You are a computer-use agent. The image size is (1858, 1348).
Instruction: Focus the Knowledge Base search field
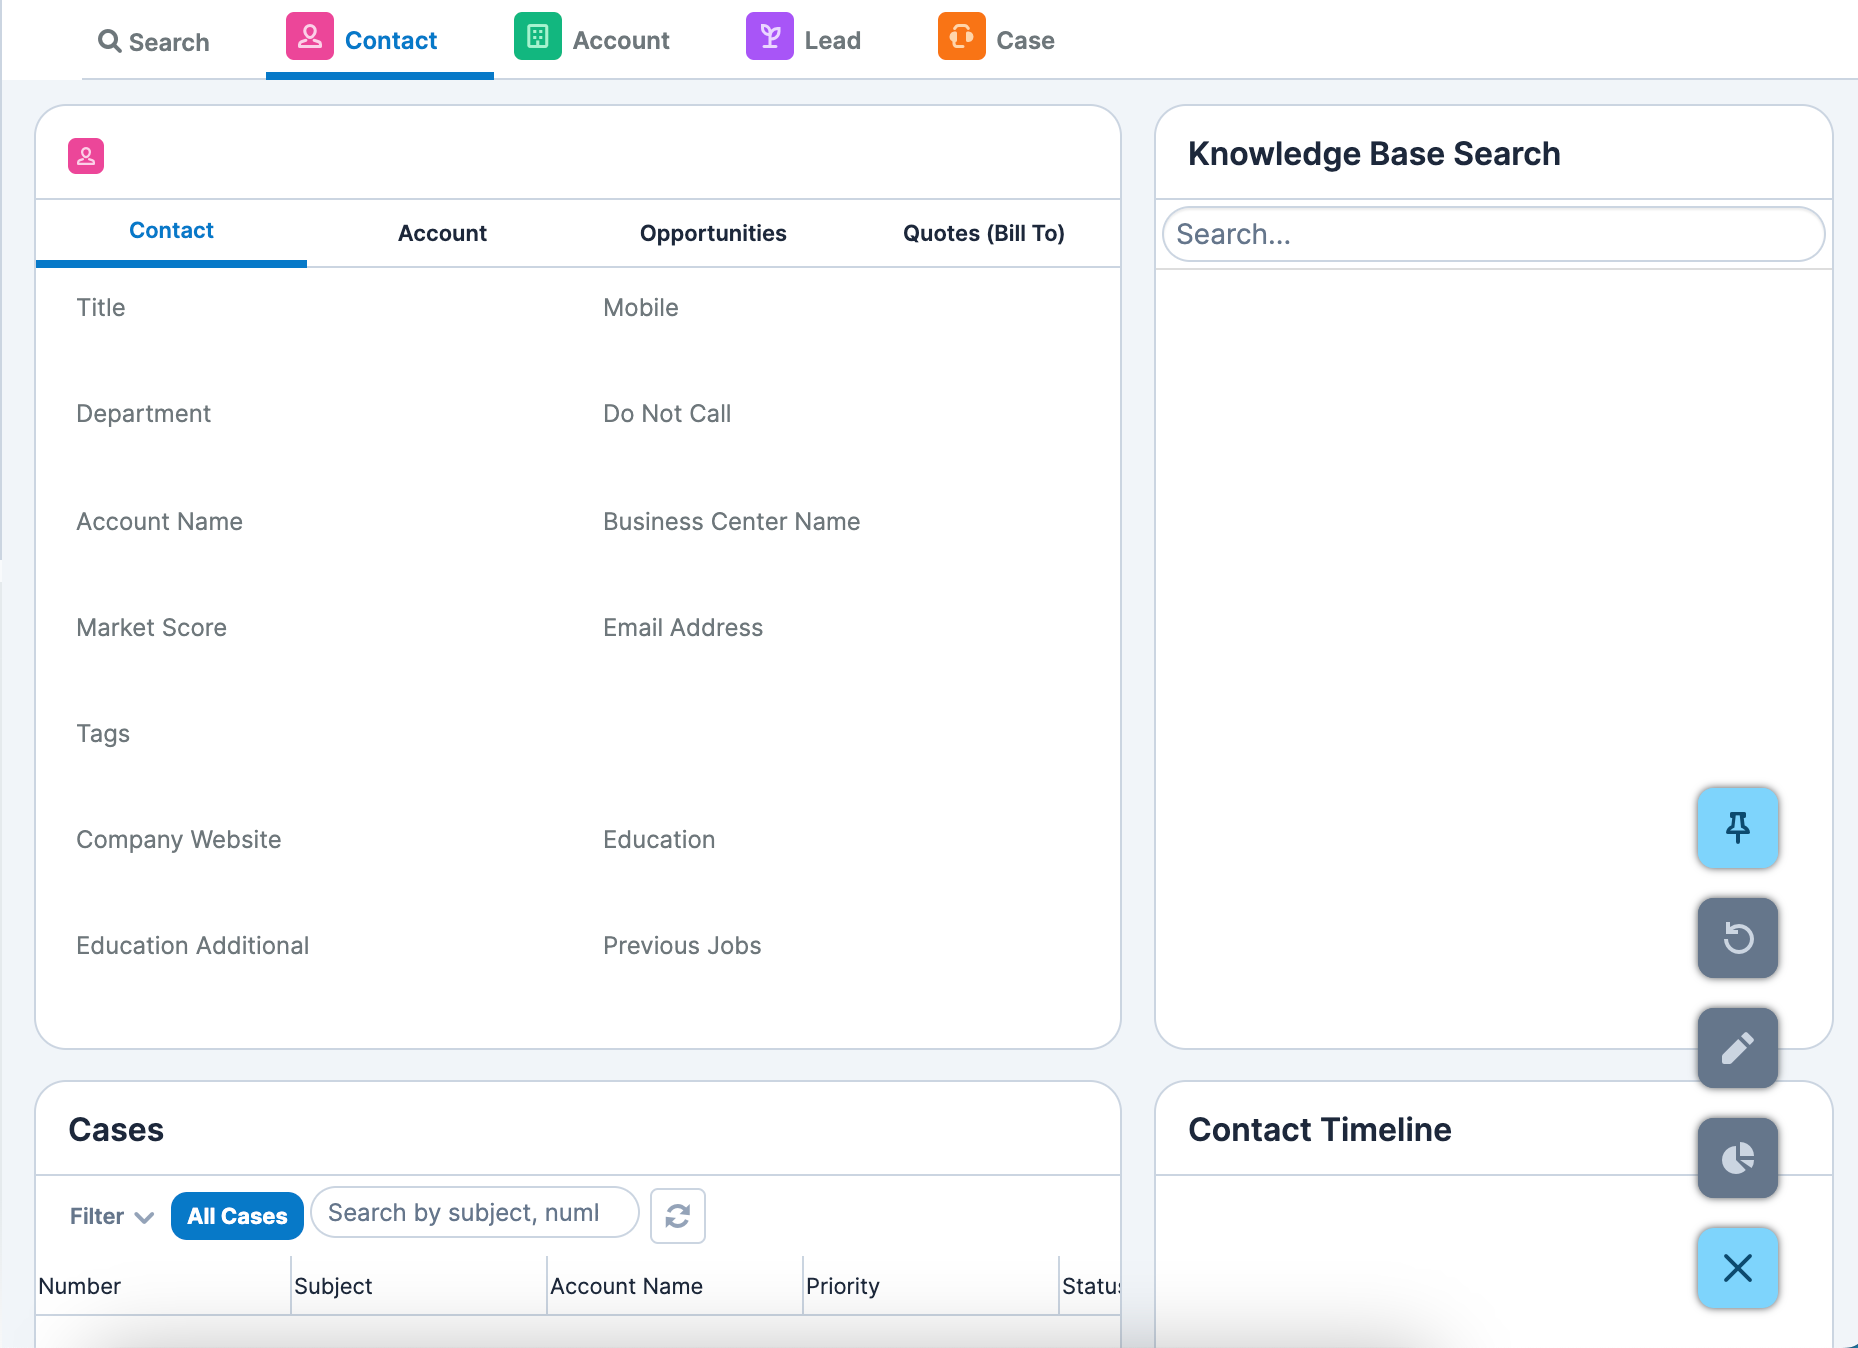[x=1493, y=234]
